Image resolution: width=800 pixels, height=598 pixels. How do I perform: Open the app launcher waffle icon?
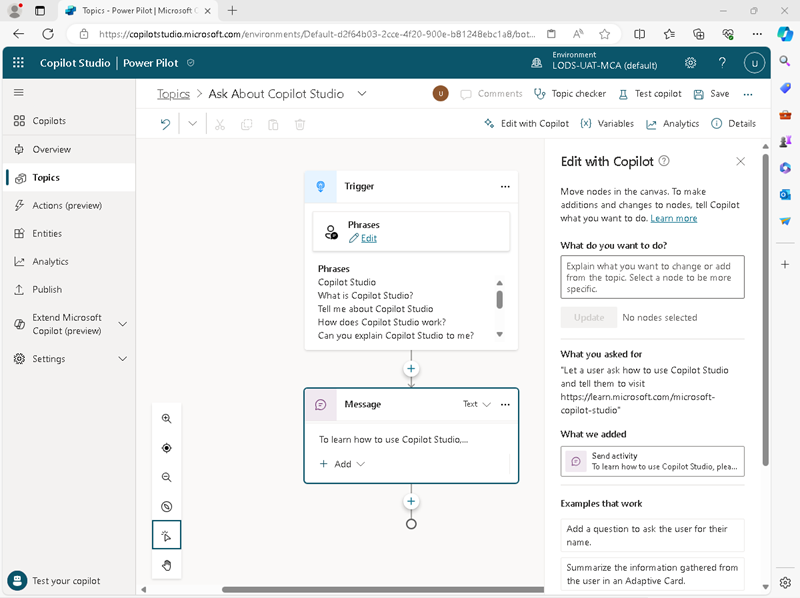point(18,63)
